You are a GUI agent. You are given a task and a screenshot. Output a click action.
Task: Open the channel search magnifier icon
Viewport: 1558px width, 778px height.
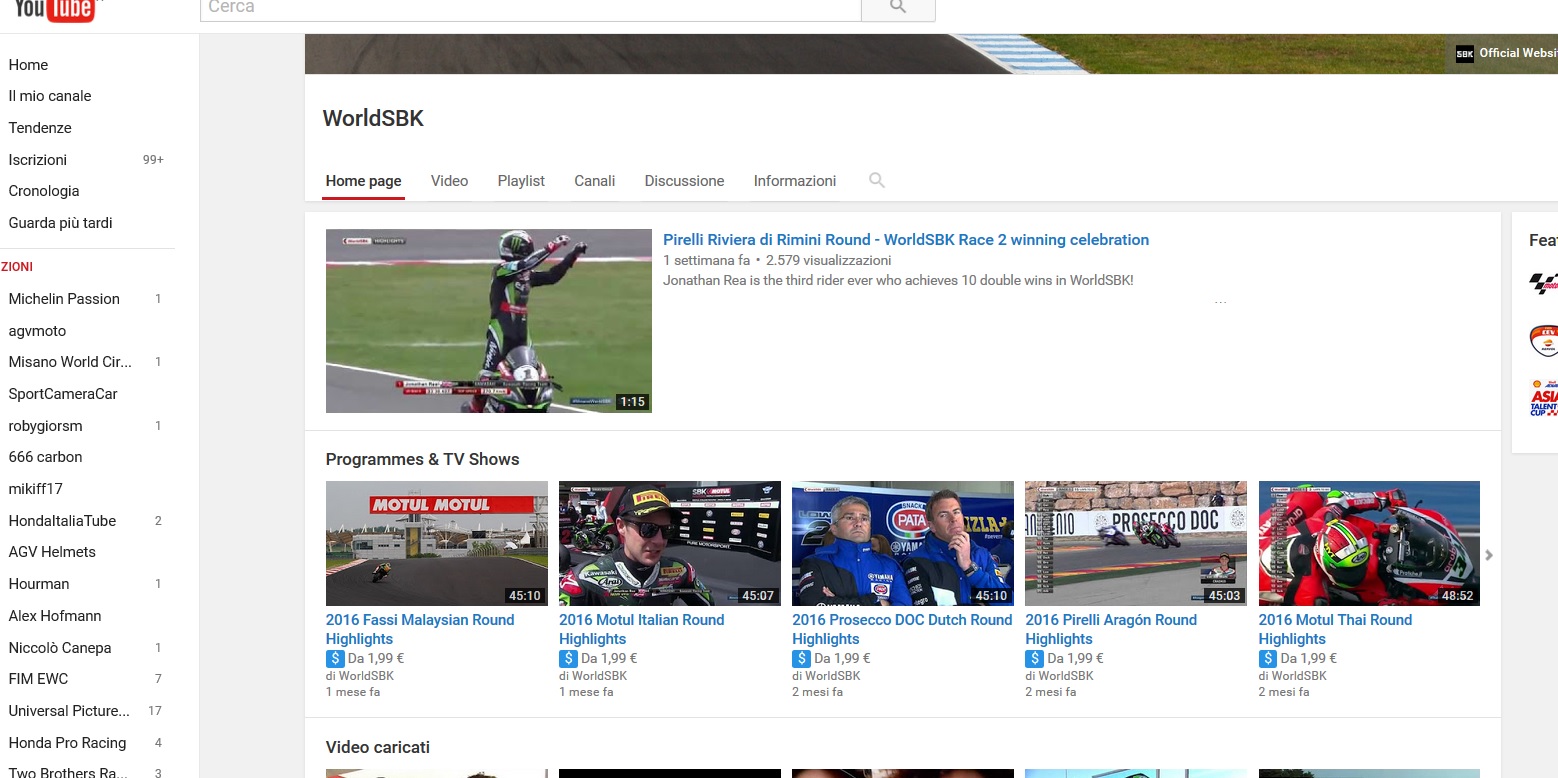[877, 181]
